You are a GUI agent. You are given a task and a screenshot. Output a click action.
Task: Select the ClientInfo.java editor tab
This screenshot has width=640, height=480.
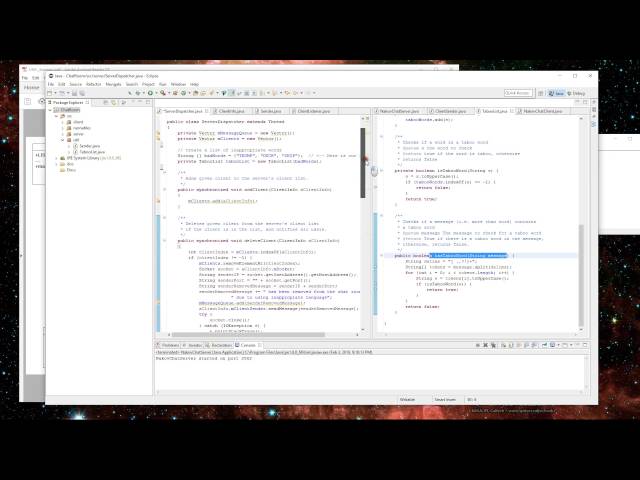231,111
